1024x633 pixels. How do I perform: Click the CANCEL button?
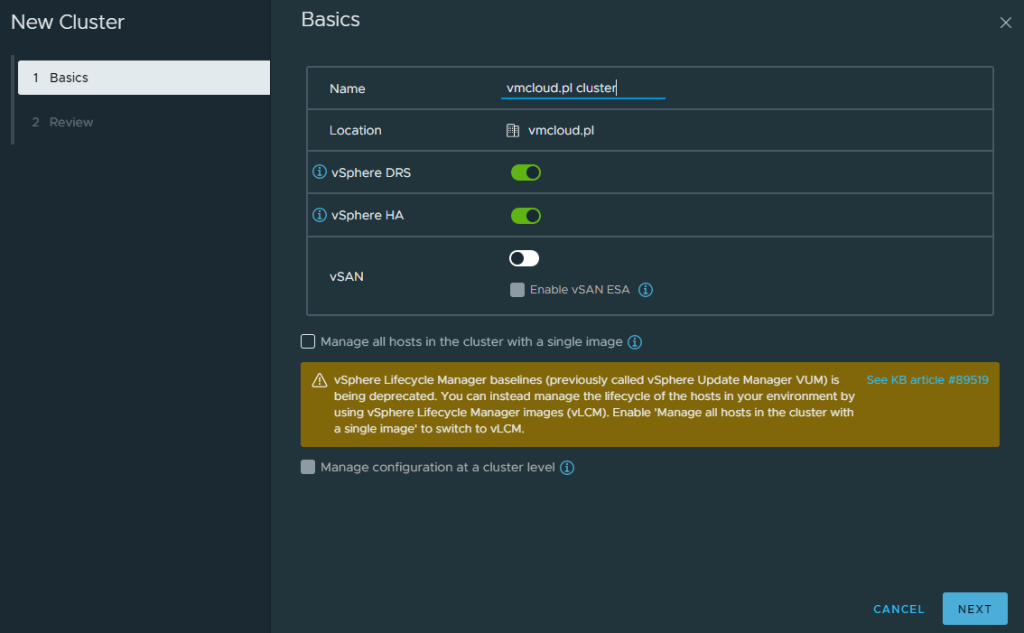point(898,609)
